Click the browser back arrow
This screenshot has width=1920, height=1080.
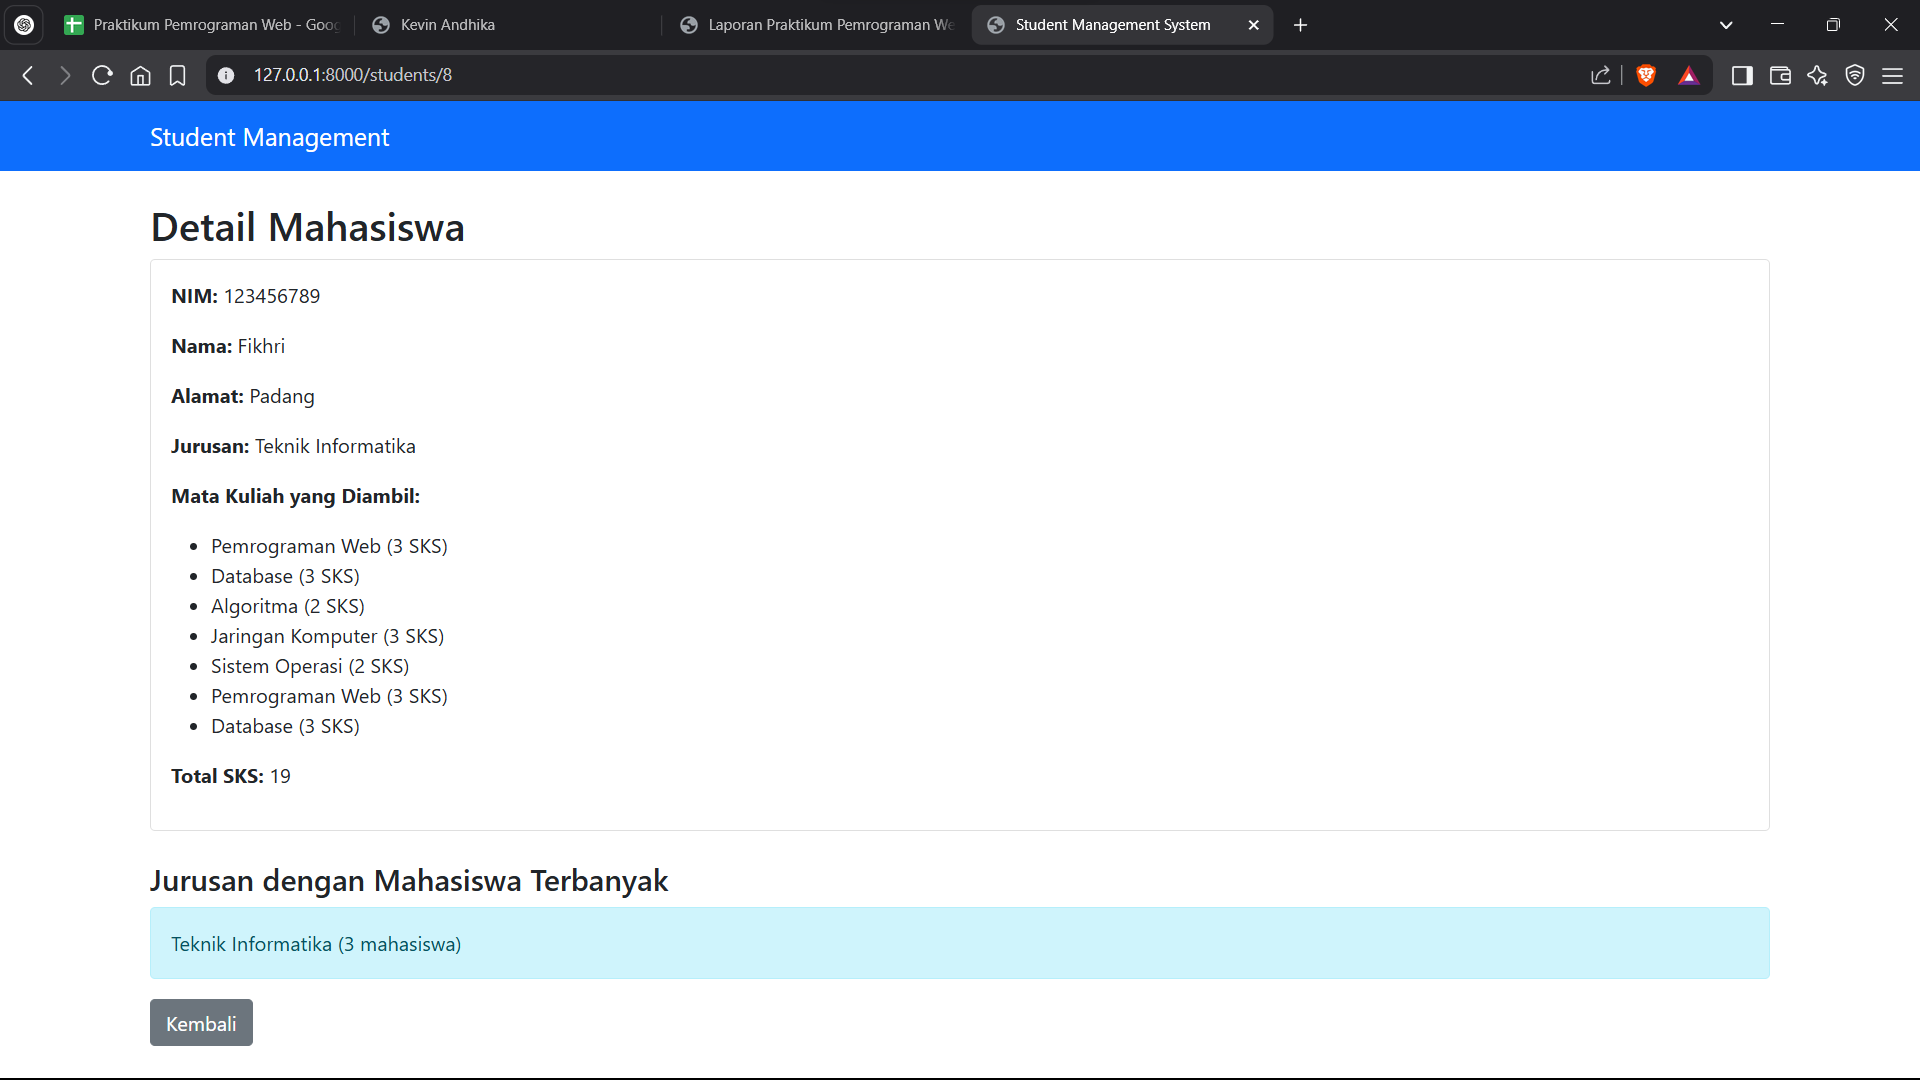[28, 75]
